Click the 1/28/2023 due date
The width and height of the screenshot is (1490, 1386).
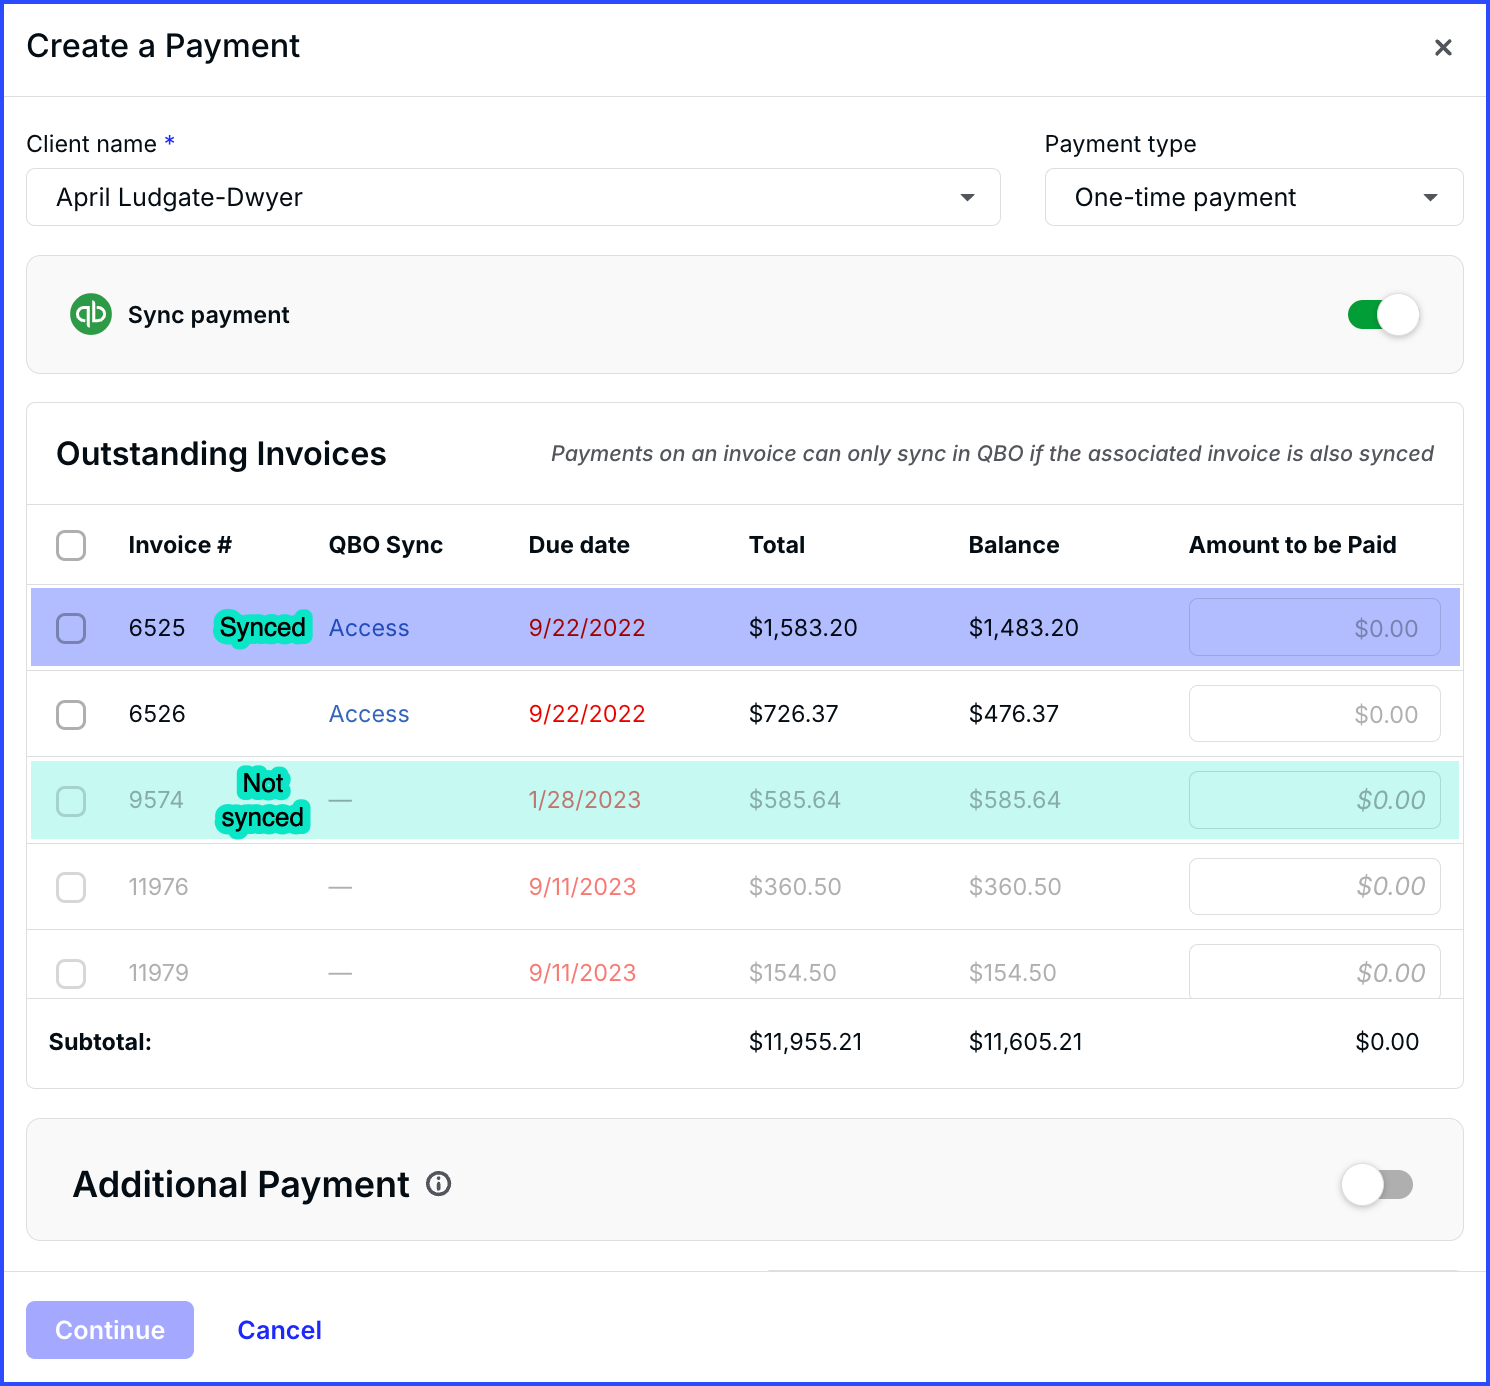[585, 800]
